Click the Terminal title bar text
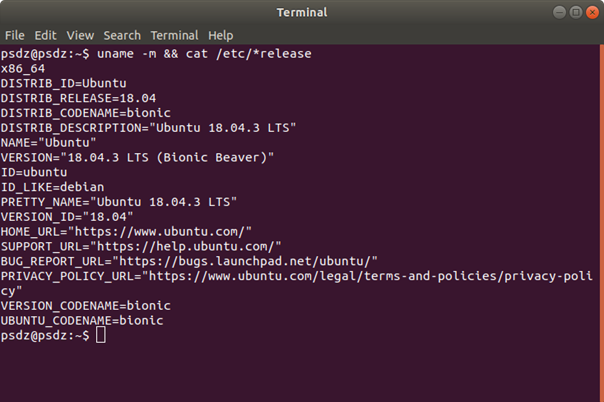The image size is (604, 402). pos(302,12)
